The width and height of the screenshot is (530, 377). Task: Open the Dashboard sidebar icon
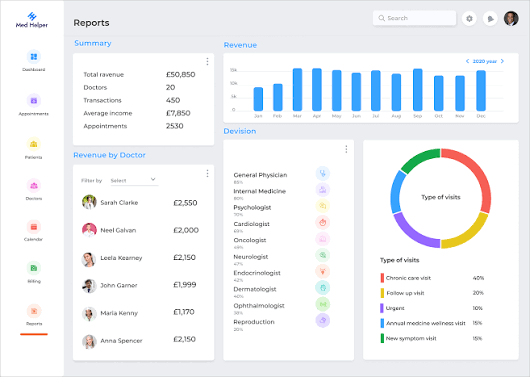34,57
